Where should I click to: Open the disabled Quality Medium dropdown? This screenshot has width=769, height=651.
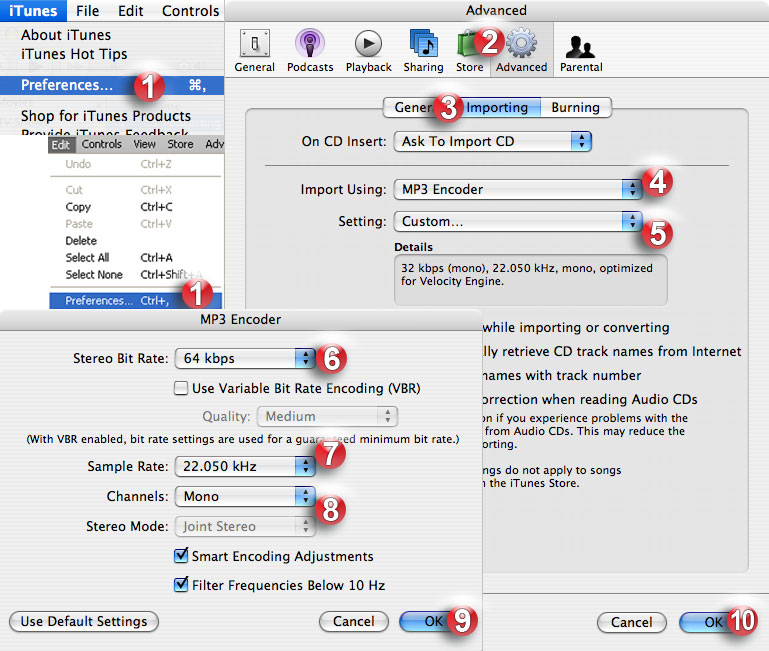327,416
